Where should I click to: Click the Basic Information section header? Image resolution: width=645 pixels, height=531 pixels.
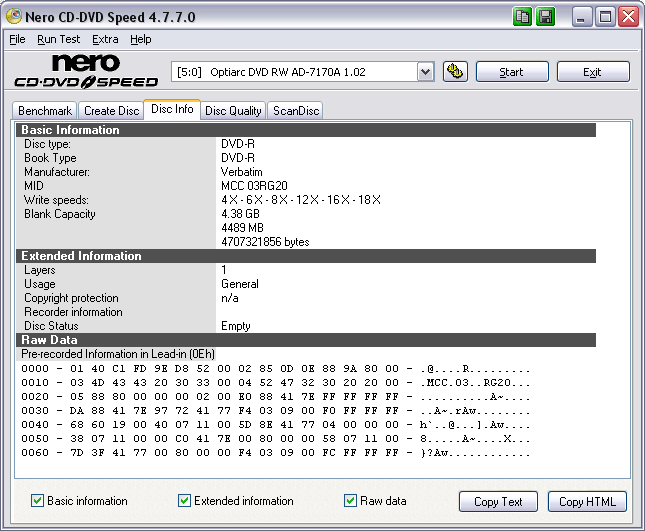(306, 130)
